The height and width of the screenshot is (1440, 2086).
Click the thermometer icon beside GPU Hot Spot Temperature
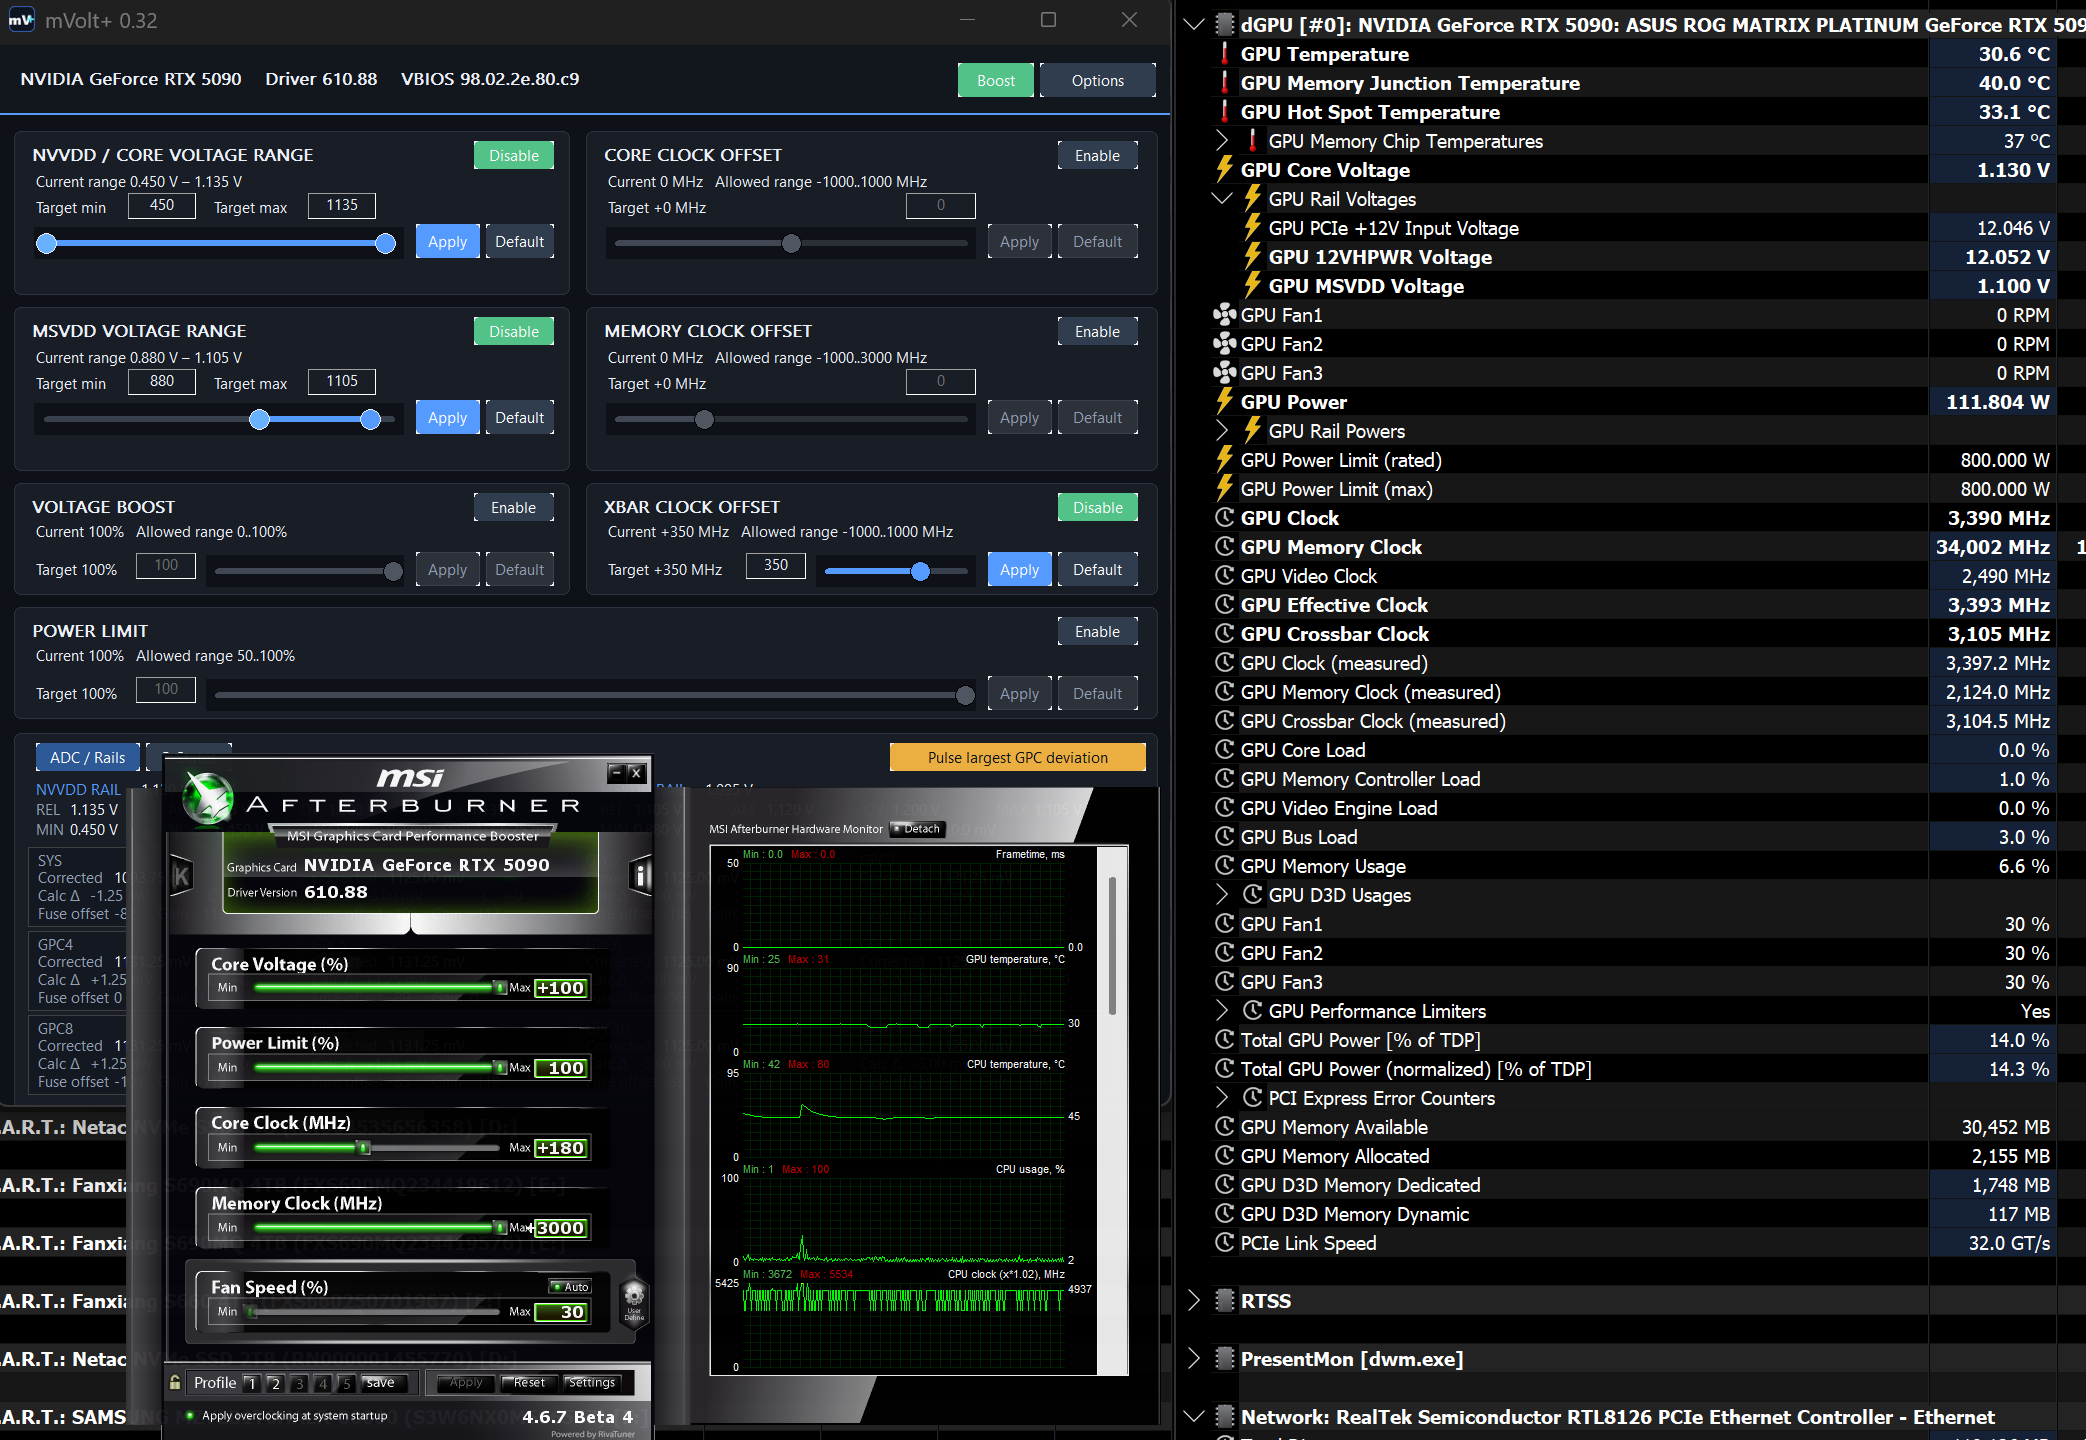tap(1225, 112)
